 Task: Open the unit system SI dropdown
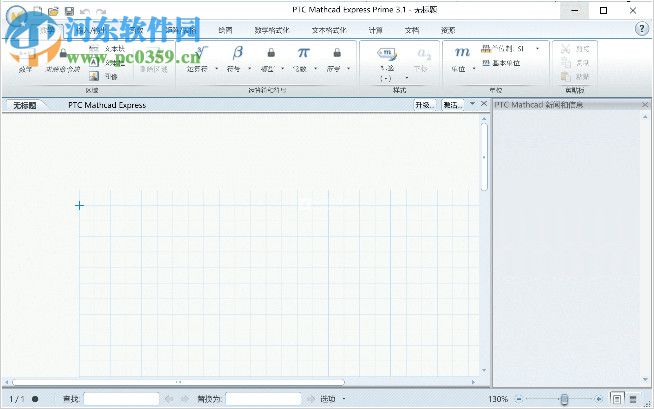pos(537,49)
